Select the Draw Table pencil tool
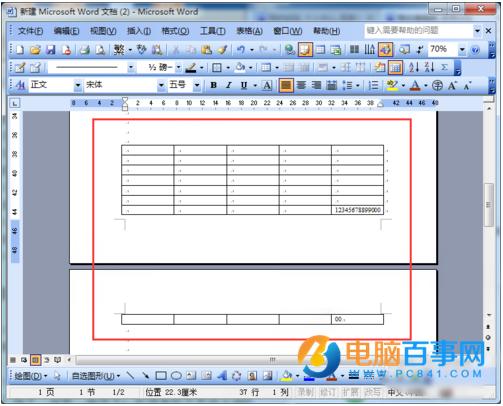The height and width of the screenshot is (406, 503). click(20, 68)
